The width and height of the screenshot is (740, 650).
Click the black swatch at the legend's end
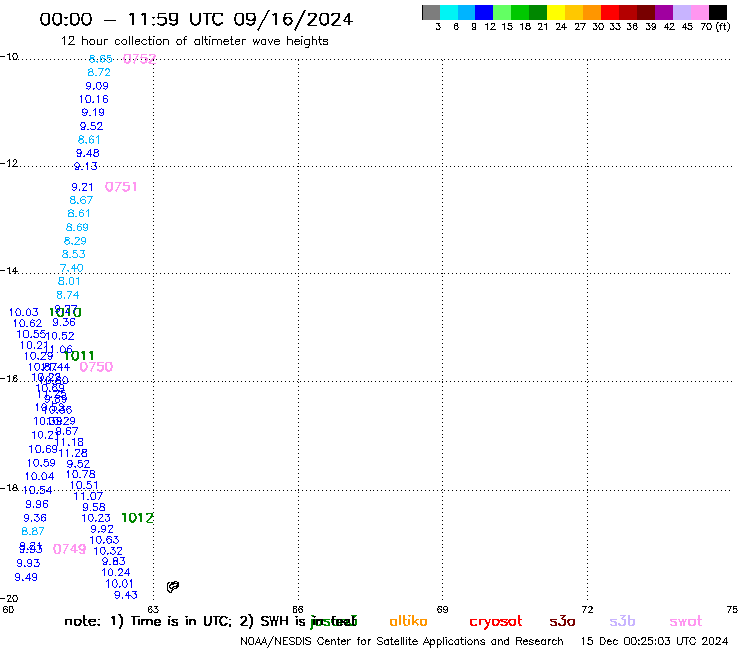[x=717, y=12]
